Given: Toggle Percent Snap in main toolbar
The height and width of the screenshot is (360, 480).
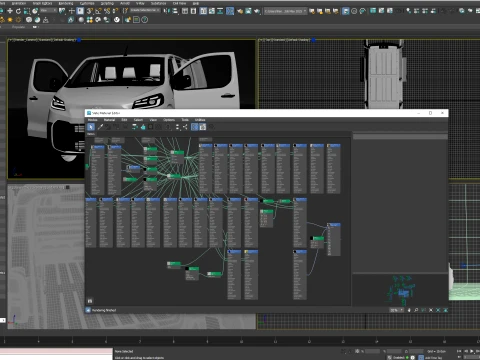Looking at the screenshot, I should pos(107,11).
